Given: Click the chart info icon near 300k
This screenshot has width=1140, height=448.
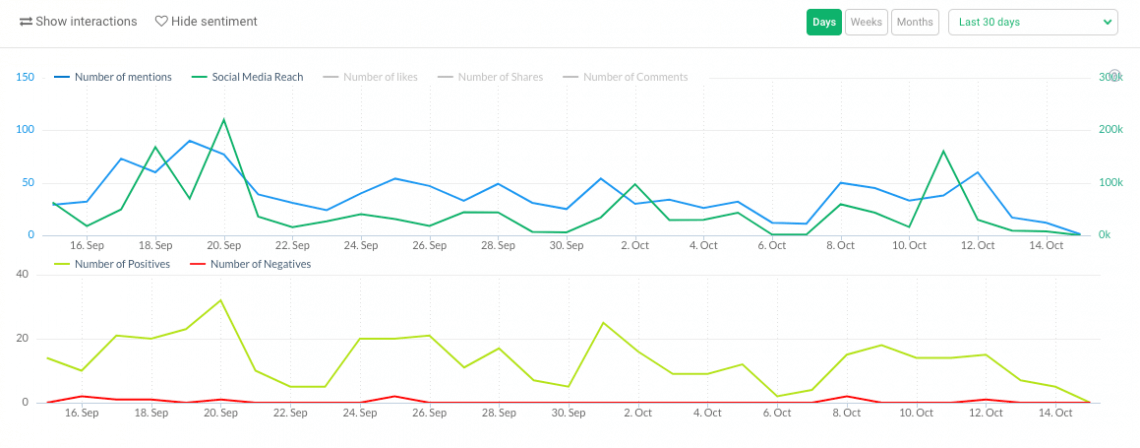Looking at the screenshot, I should (x=1115, y=76).
